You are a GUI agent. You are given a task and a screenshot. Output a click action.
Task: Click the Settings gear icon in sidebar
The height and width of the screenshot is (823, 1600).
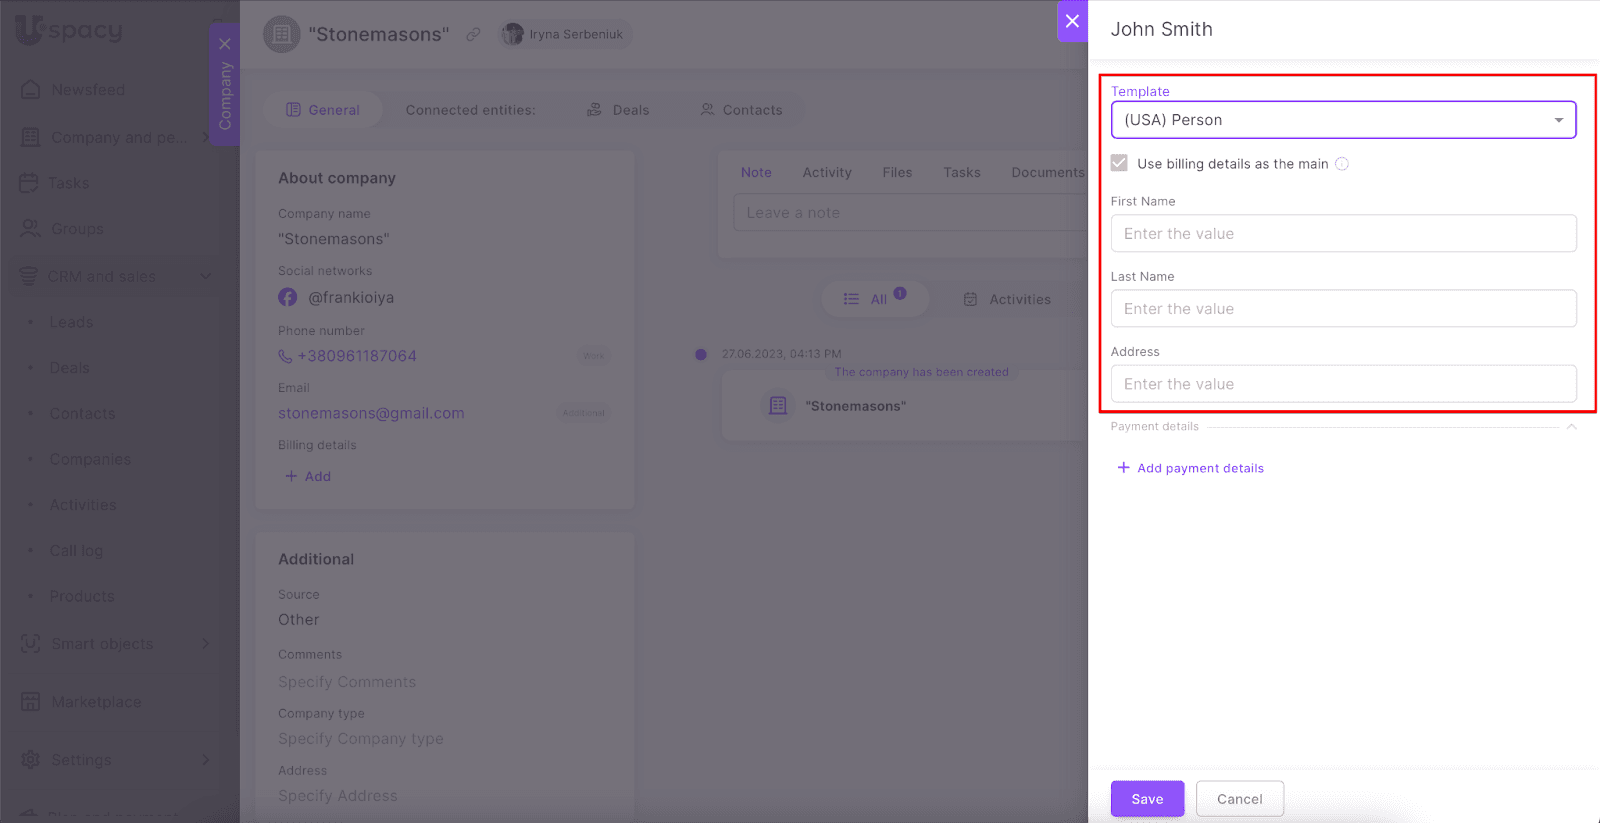(30, 760)
